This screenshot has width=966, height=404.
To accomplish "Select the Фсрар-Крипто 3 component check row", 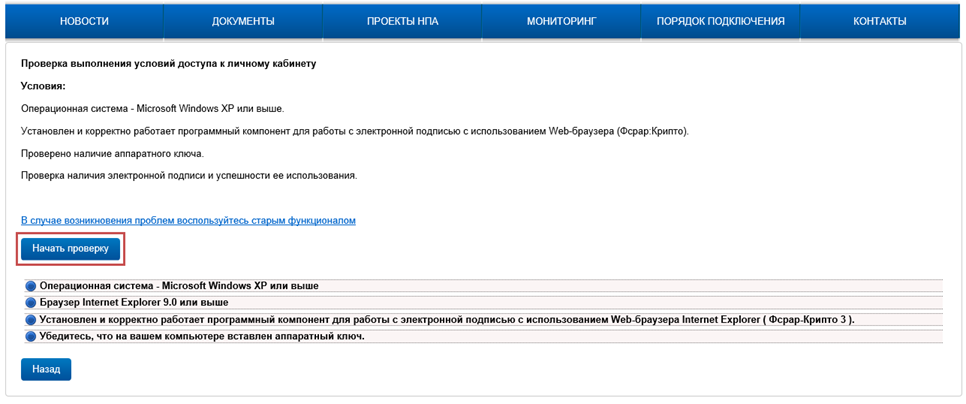I will tap(484, 320).
